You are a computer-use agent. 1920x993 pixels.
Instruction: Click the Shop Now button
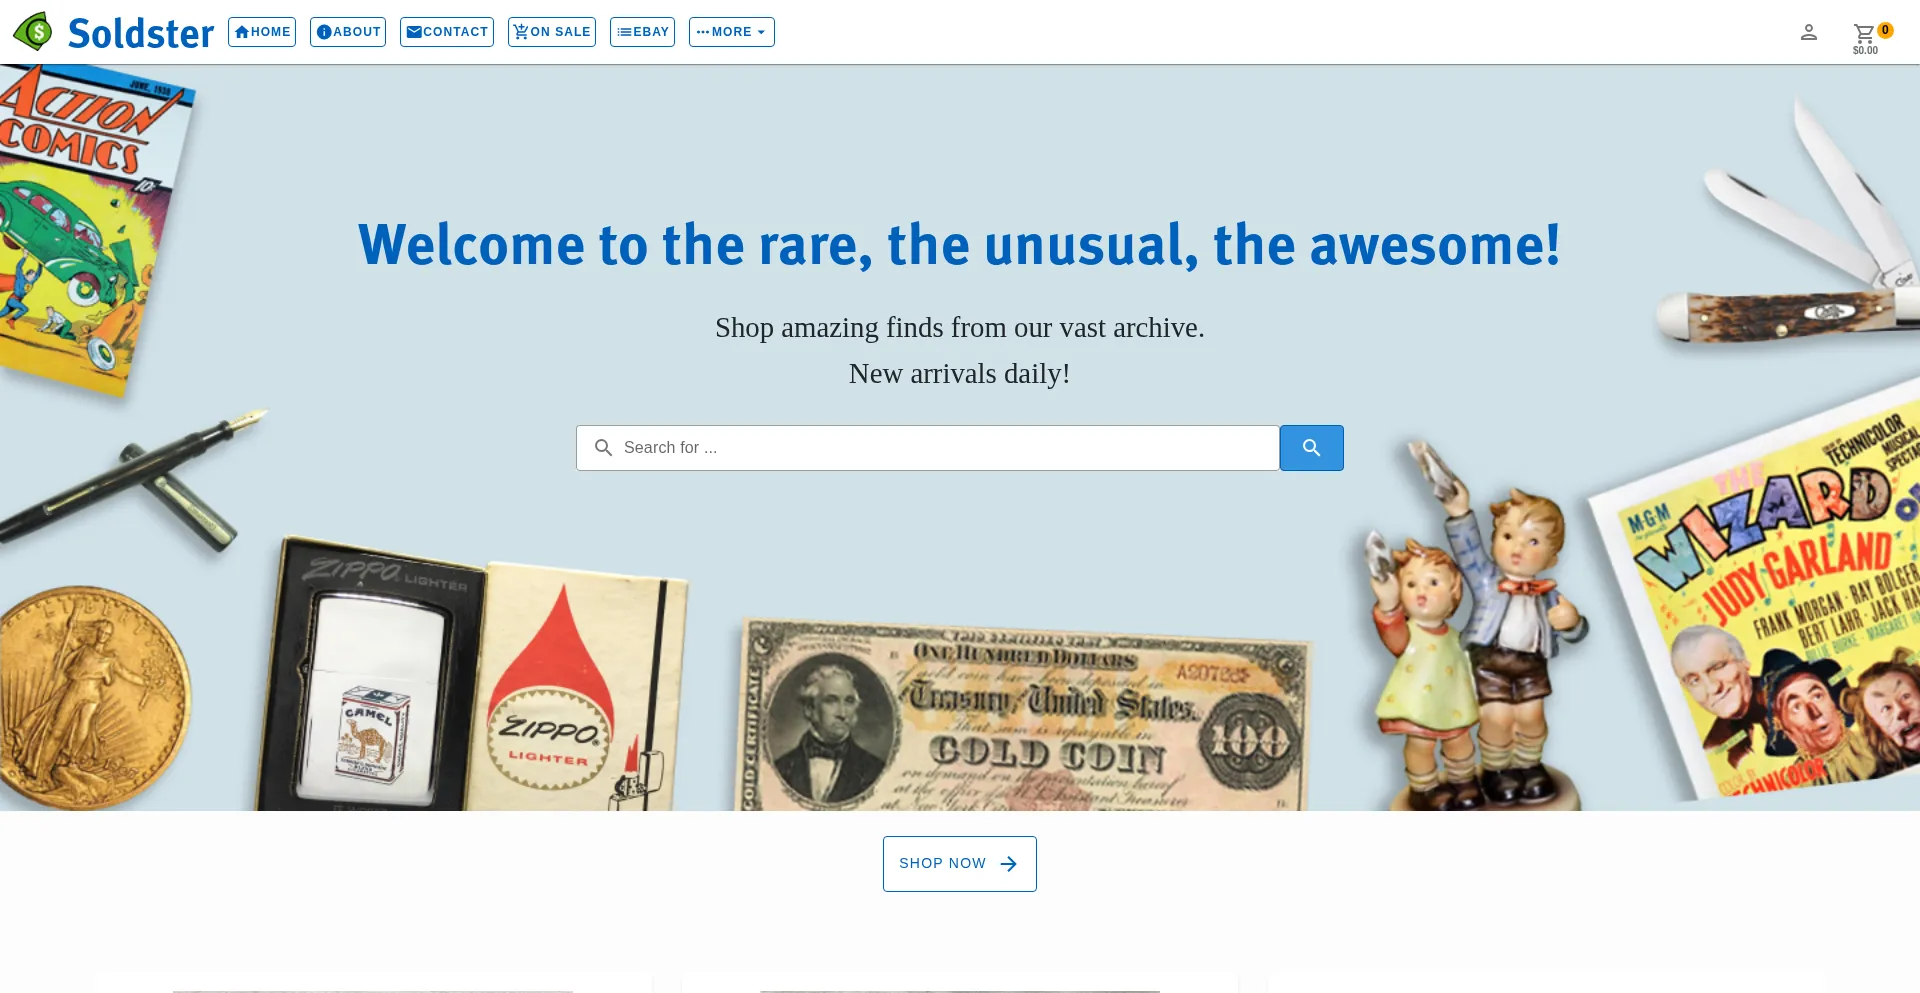(x=960, y=864)
